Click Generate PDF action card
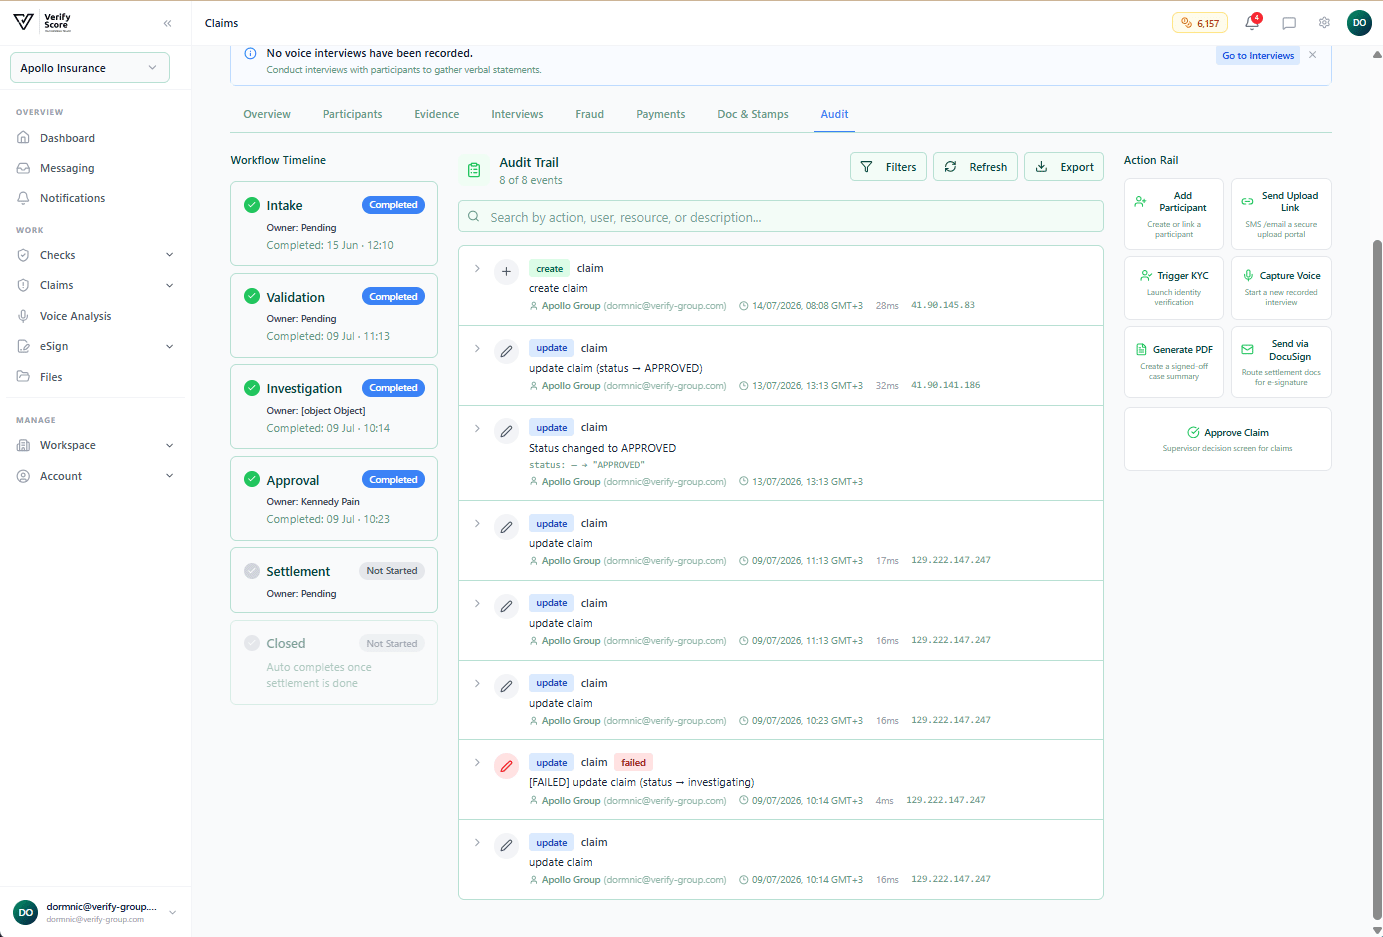The width and height of the screenshot is (1383, 937). (1174, 361)
